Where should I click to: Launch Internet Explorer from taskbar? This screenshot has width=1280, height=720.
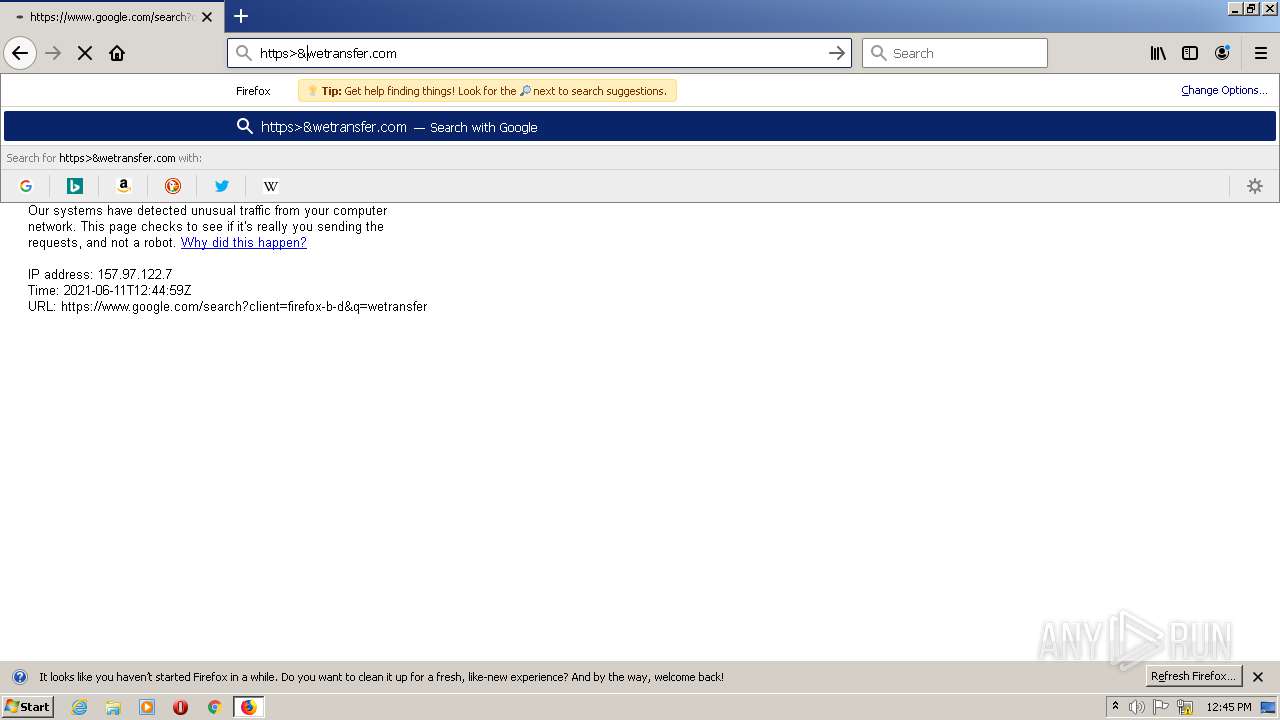[80, 707]
